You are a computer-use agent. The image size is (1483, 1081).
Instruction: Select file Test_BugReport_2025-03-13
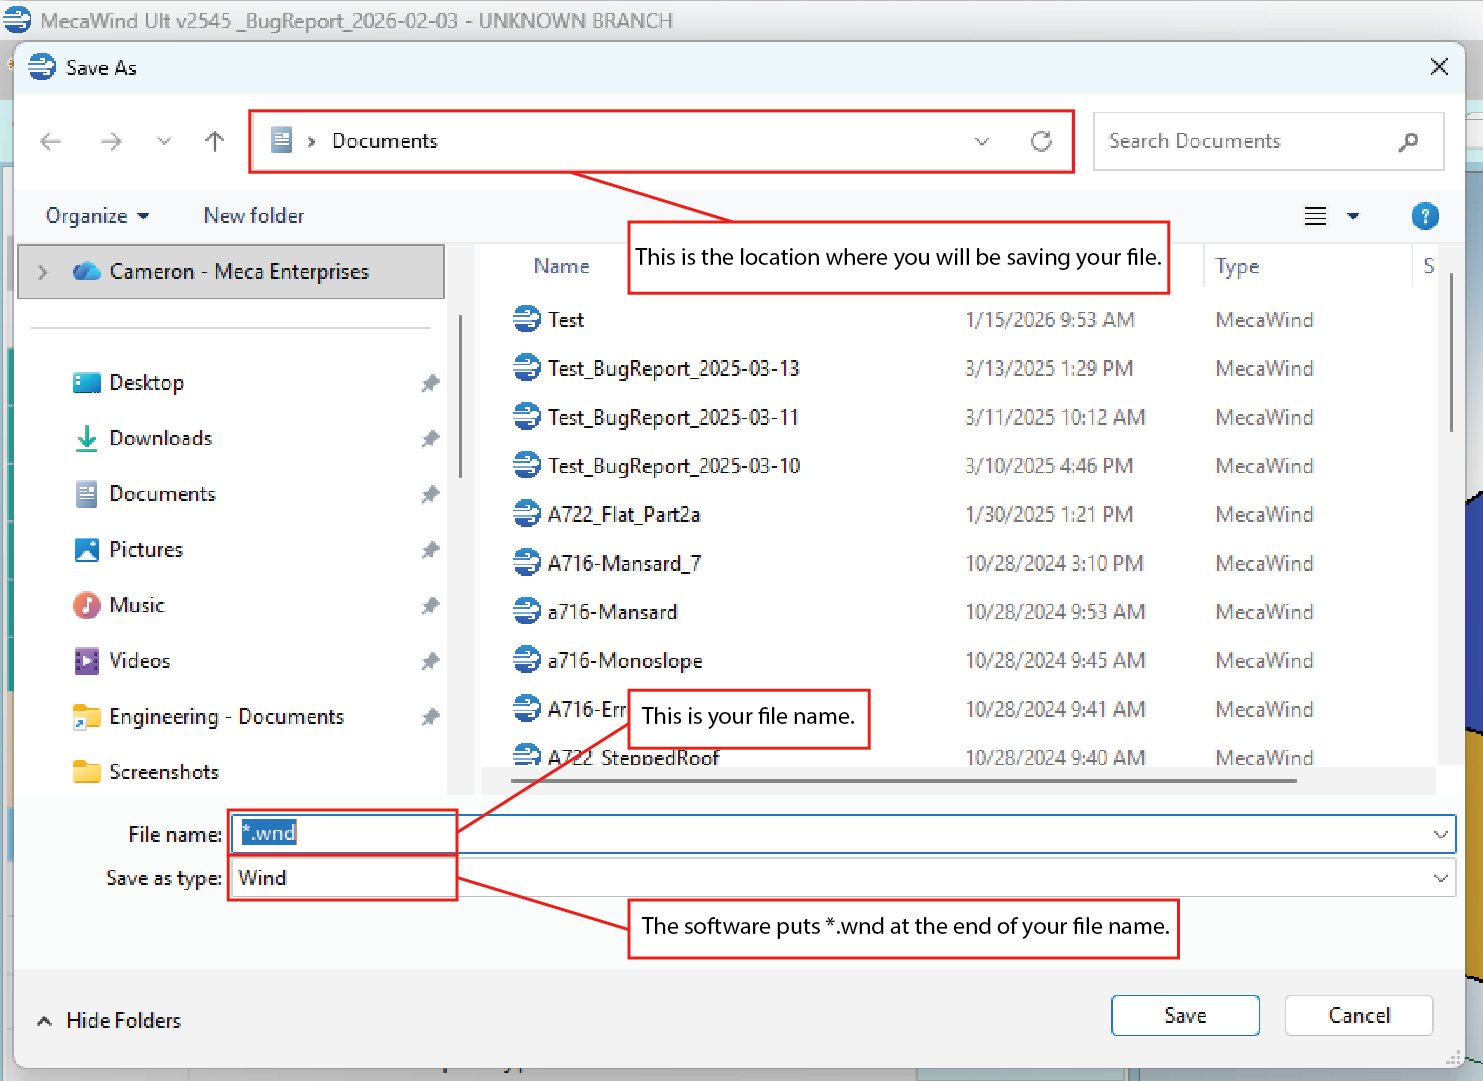[673, 368]
